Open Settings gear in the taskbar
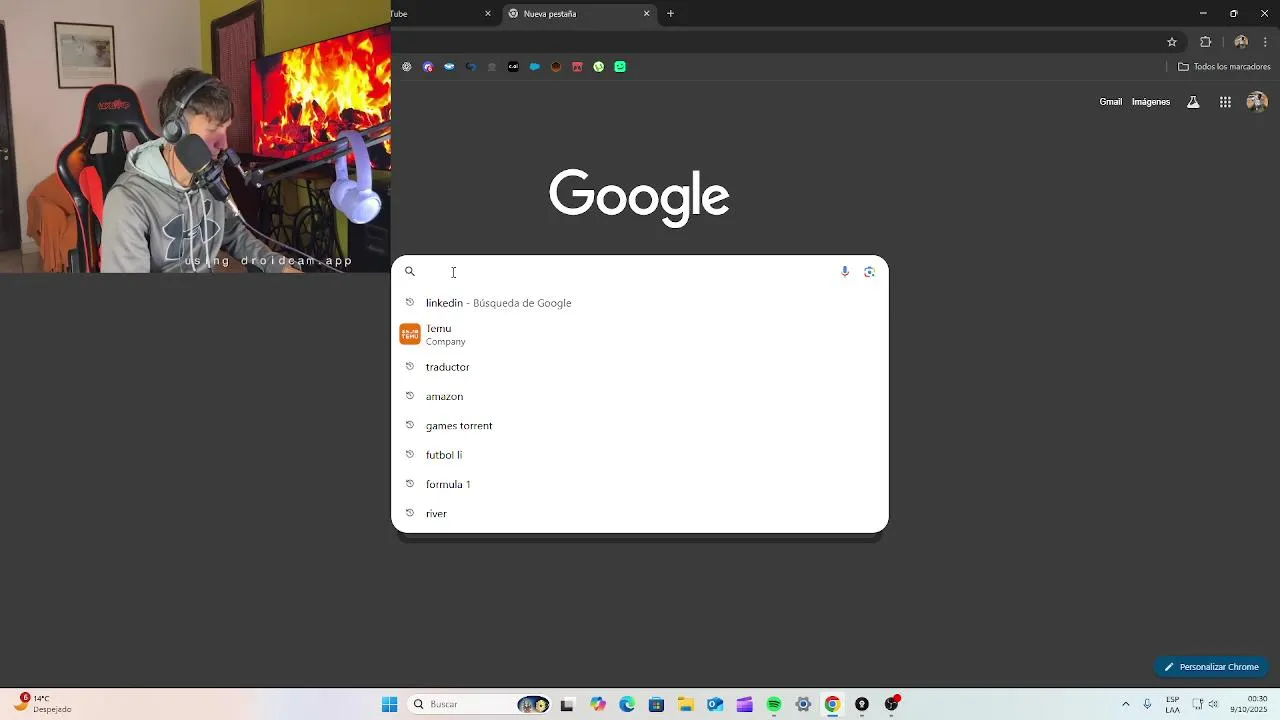 [803, 704]
